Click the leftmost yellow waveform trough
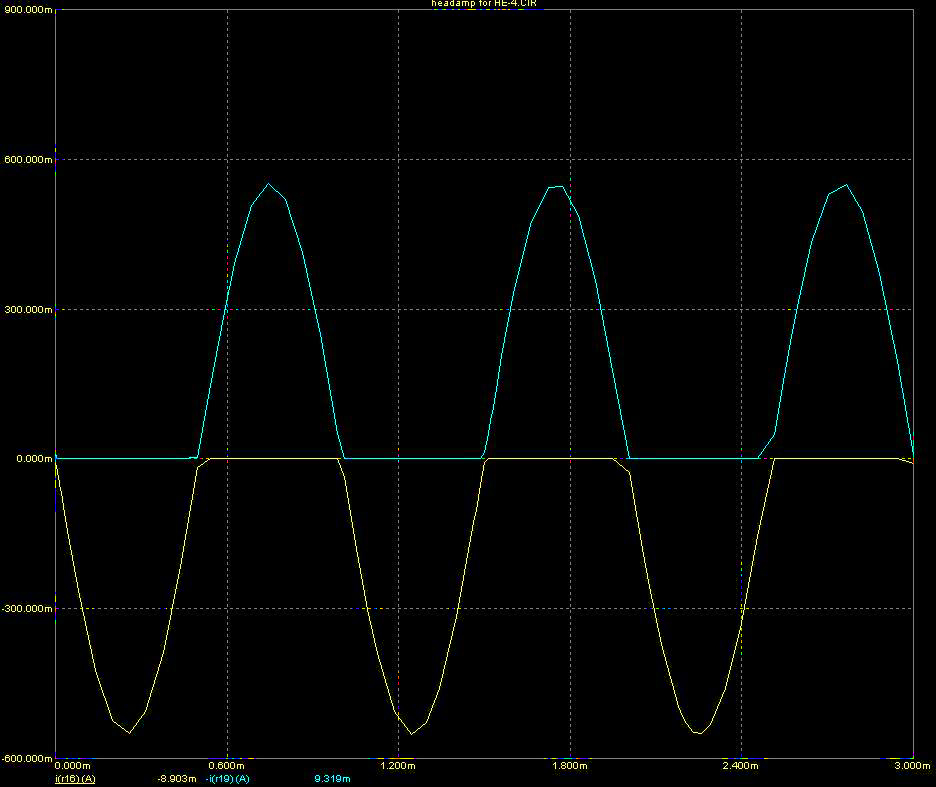936x787 pixels. coord(129,733)
